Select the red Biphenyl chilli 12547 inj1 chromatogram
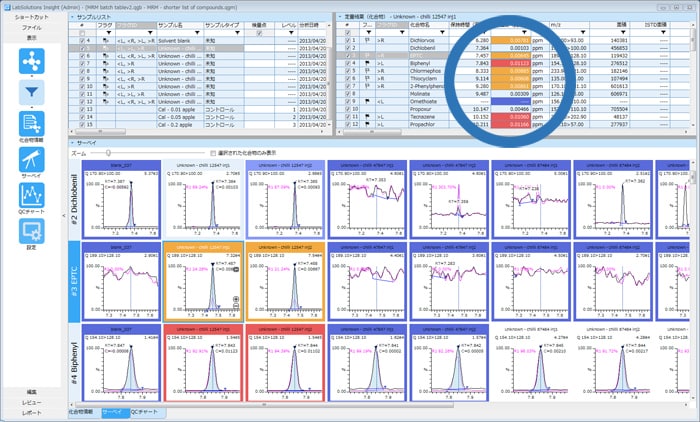This screenshot has height=422, width=700. (203, 363)
